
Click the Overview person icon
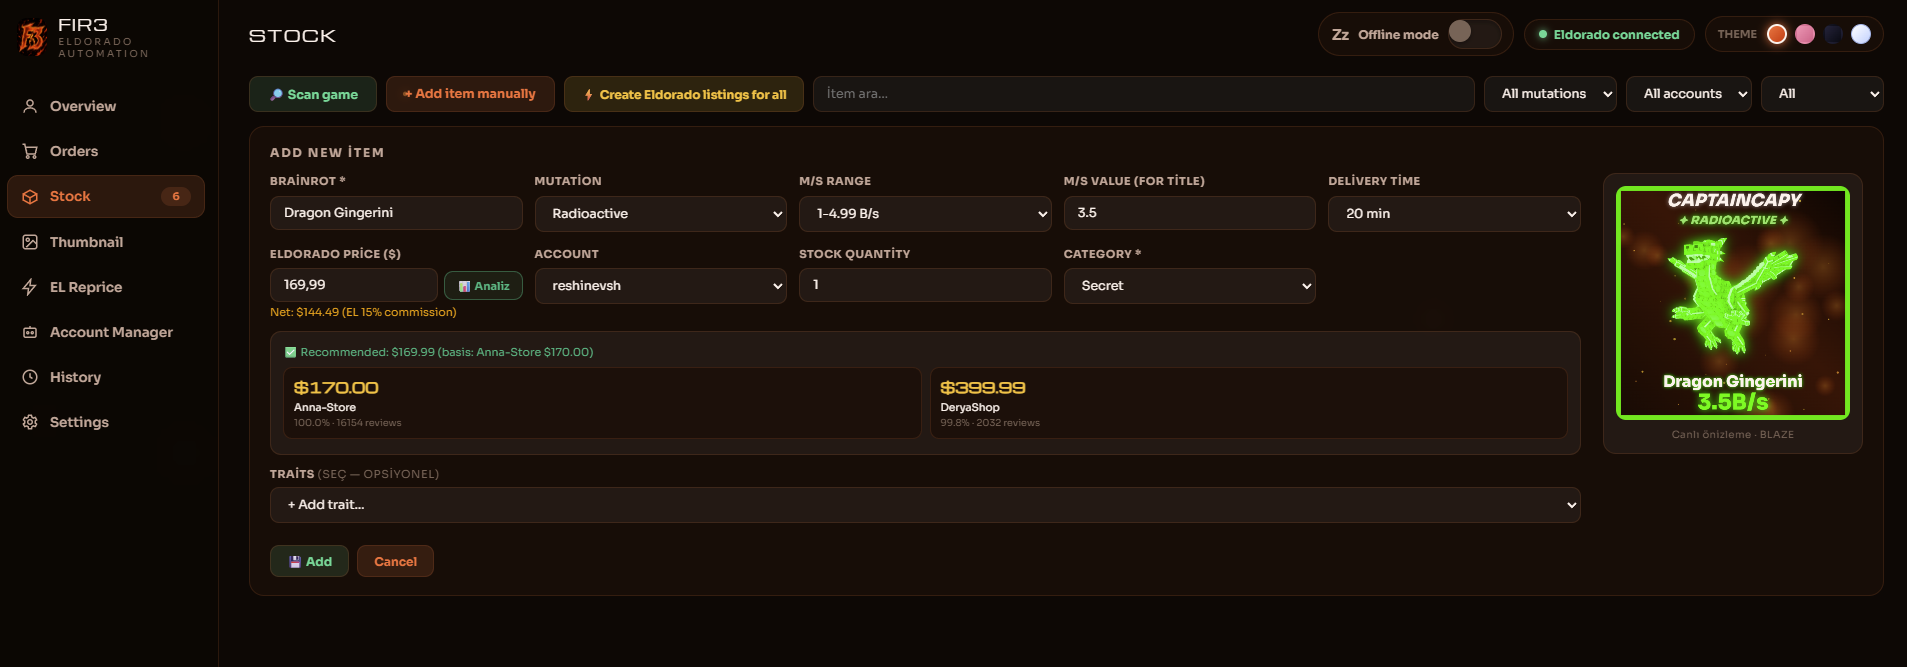click(30, 106)
